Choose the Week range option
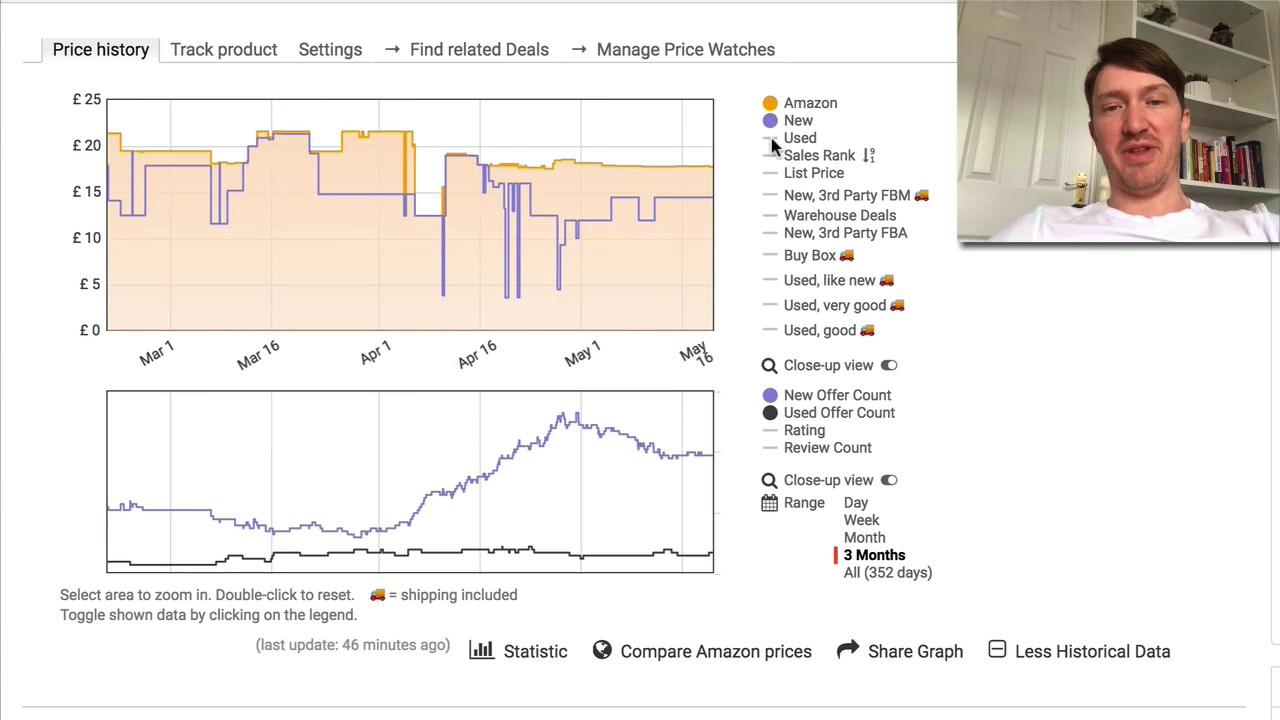 click(861, 520)
